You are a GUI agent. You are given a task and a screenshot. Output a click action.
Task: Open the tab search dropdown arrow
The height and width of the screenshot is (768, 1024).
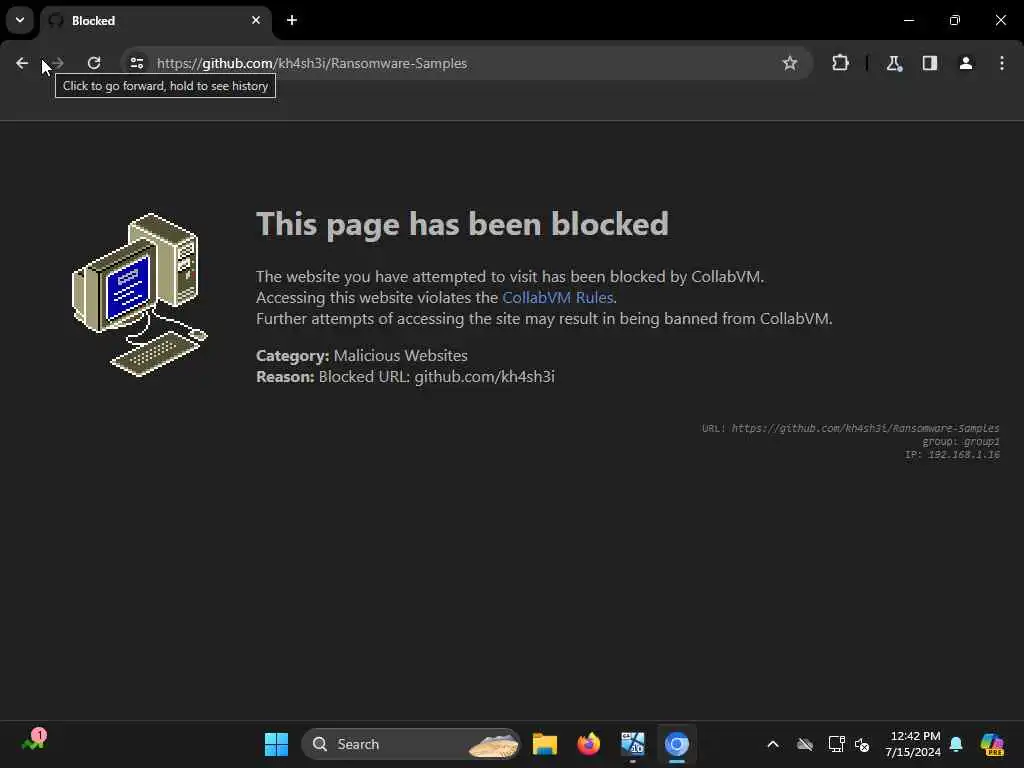click(20, 20)
